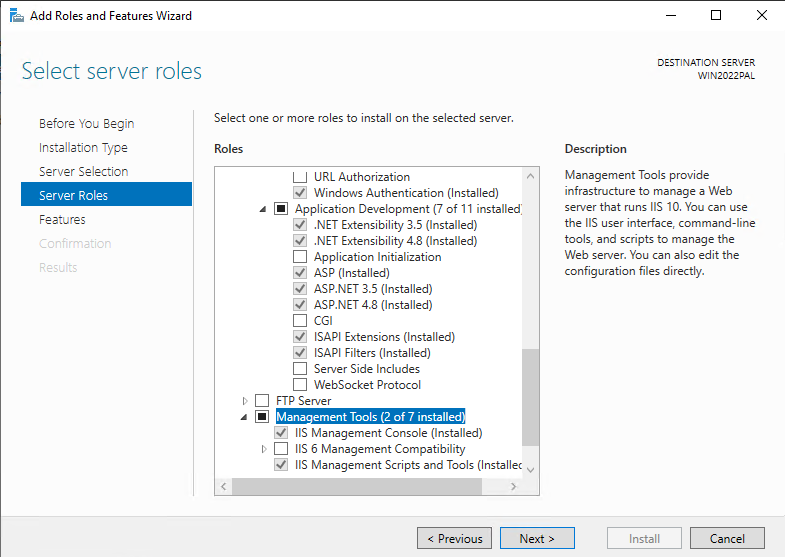Click the wizard icon in the title bar
This screenshot has width=785, height=557.
[17, 16]
